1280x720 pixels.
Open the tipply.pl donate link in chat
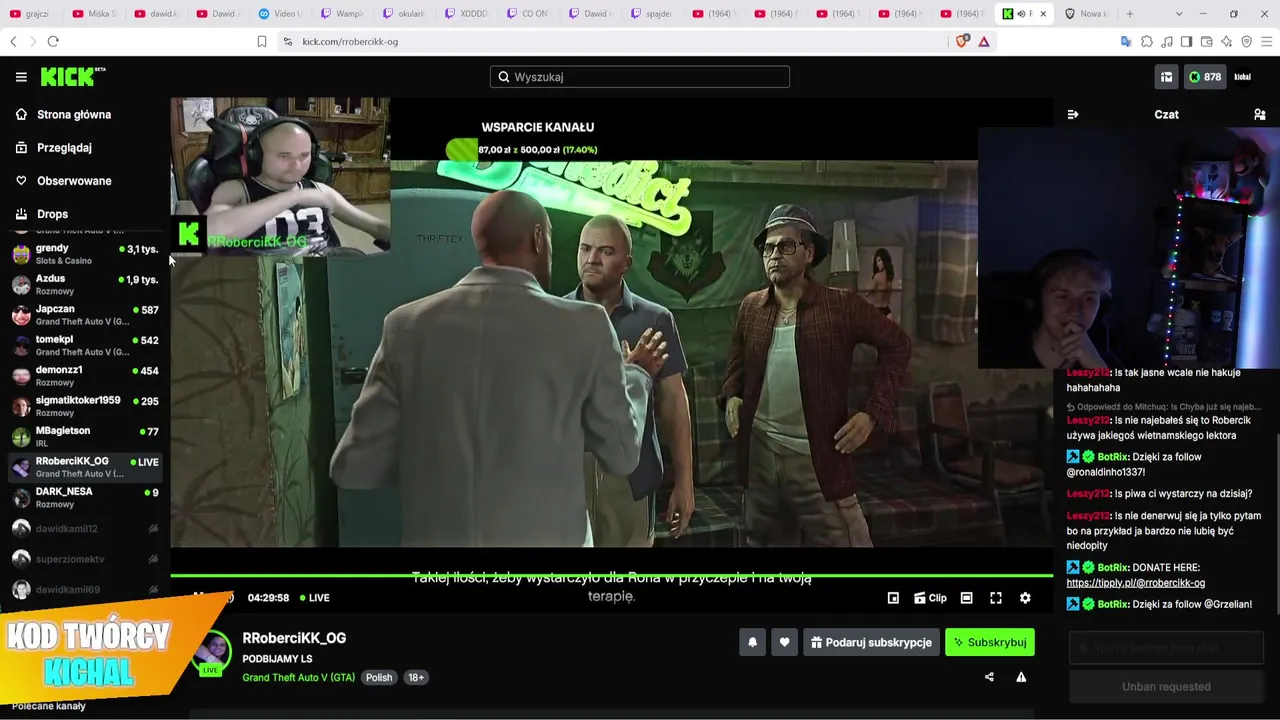[x=1136, y=583]
